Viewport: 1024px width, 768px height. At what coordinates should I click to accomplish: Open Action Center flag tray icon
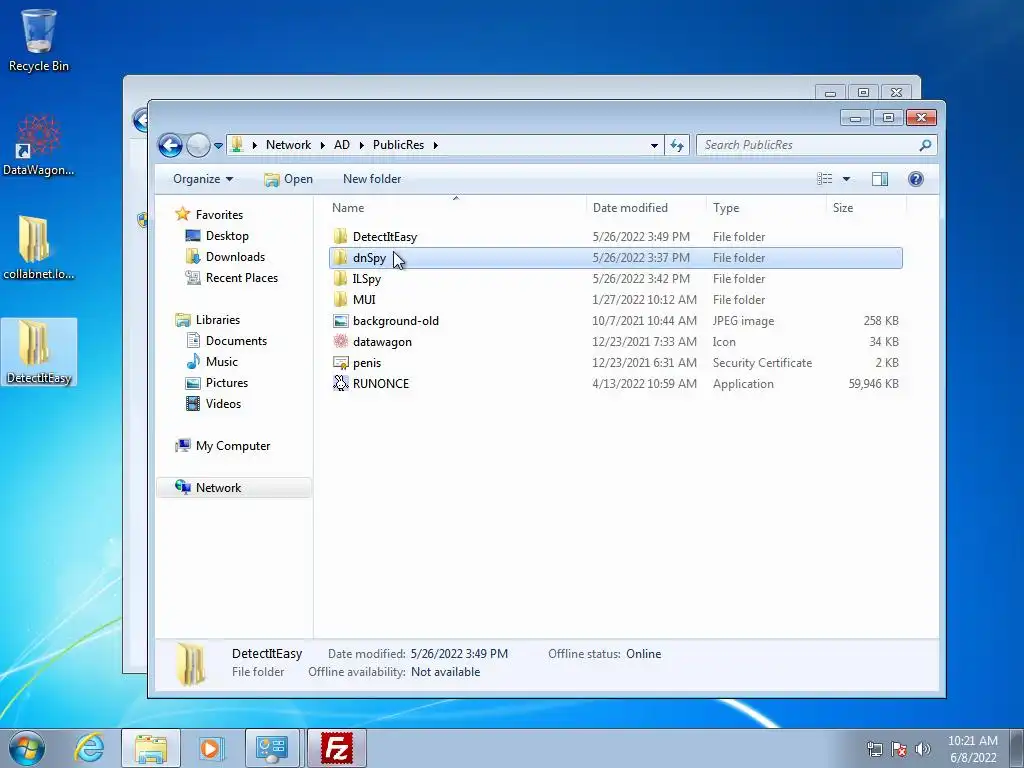click(899, 749)
